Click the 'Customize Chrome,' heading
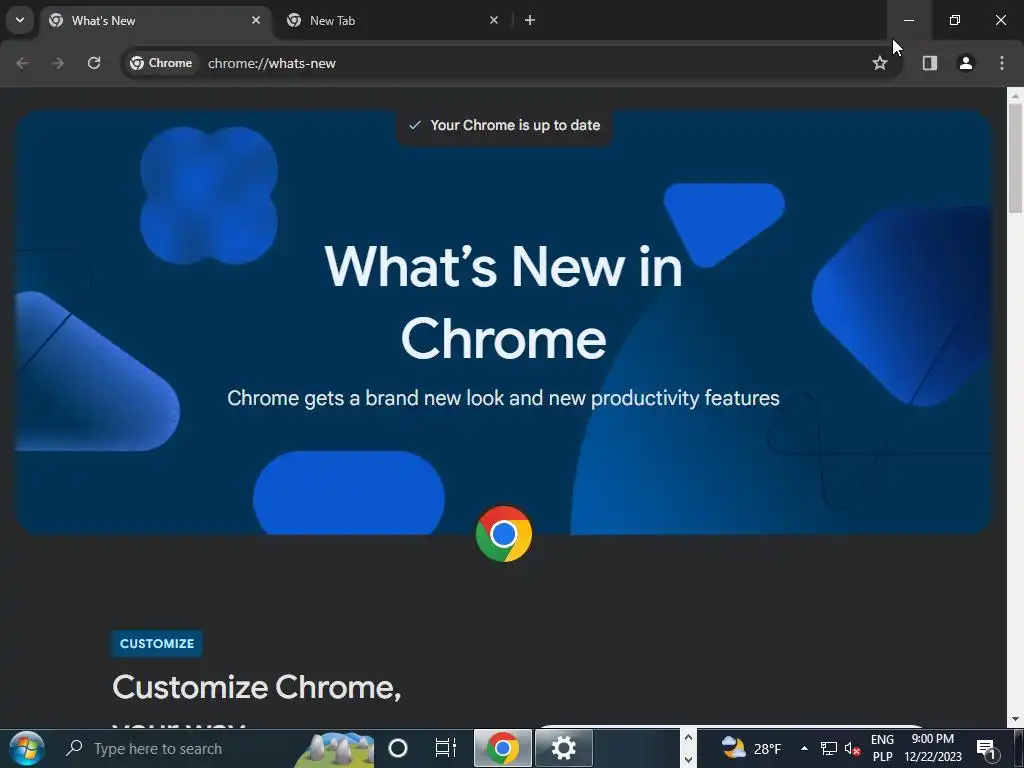This screenshot has height=768, width=1024. [x=257, y=687]
